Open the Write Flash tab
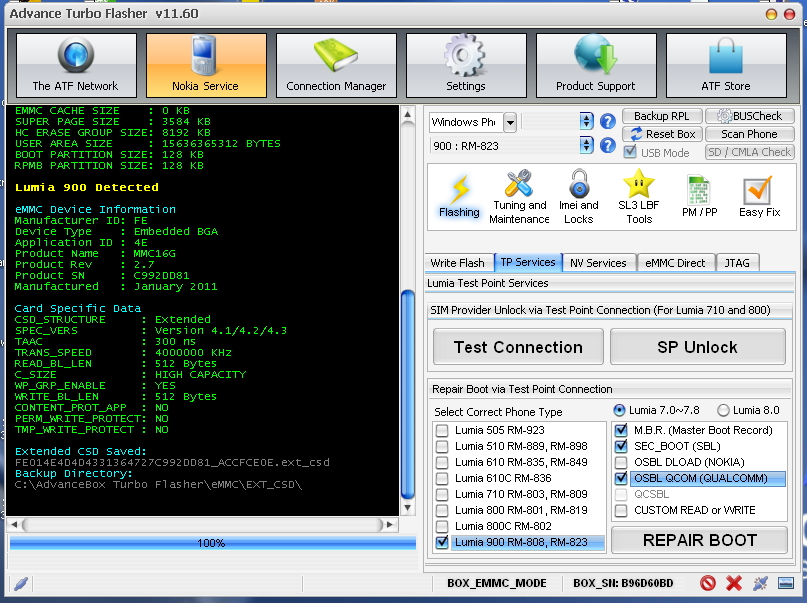The height and width of the screenshot is (603, 807). pyautogui.click(x=458, y=263)
